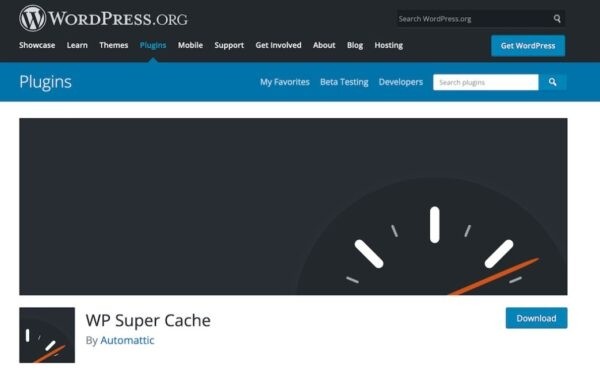Click the WP Super Cache plugin icon

[x=47, y=335]
